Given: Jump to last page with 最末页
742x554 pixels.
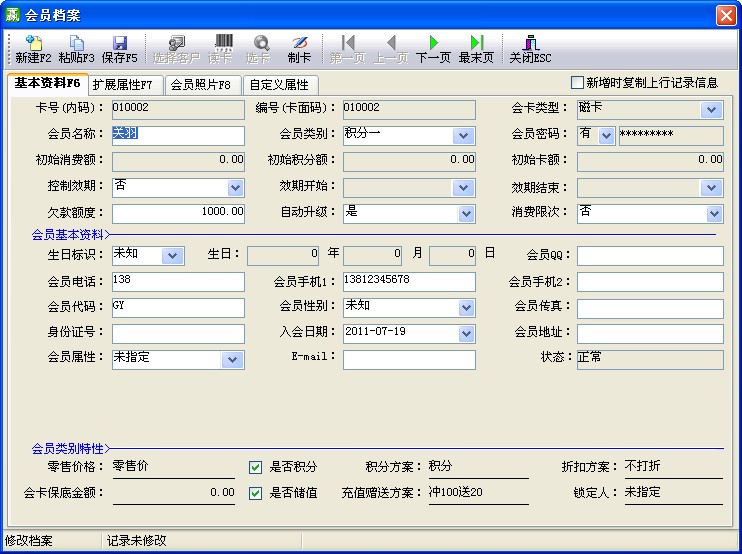Looking at the screenshot, I should click(x=476, y=43).
